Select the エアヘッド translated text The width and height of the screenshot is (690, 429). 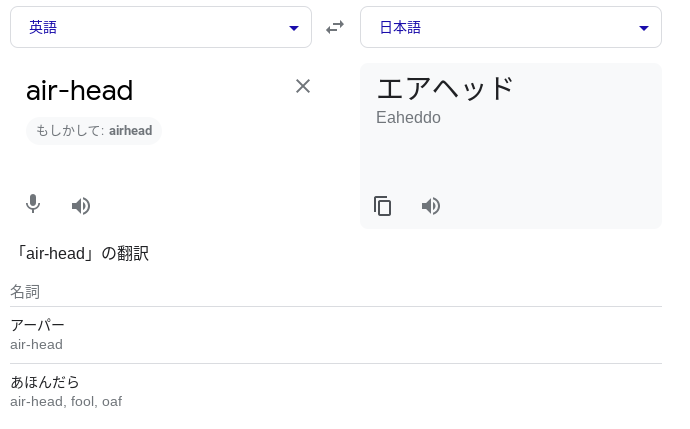pos(445,88)
